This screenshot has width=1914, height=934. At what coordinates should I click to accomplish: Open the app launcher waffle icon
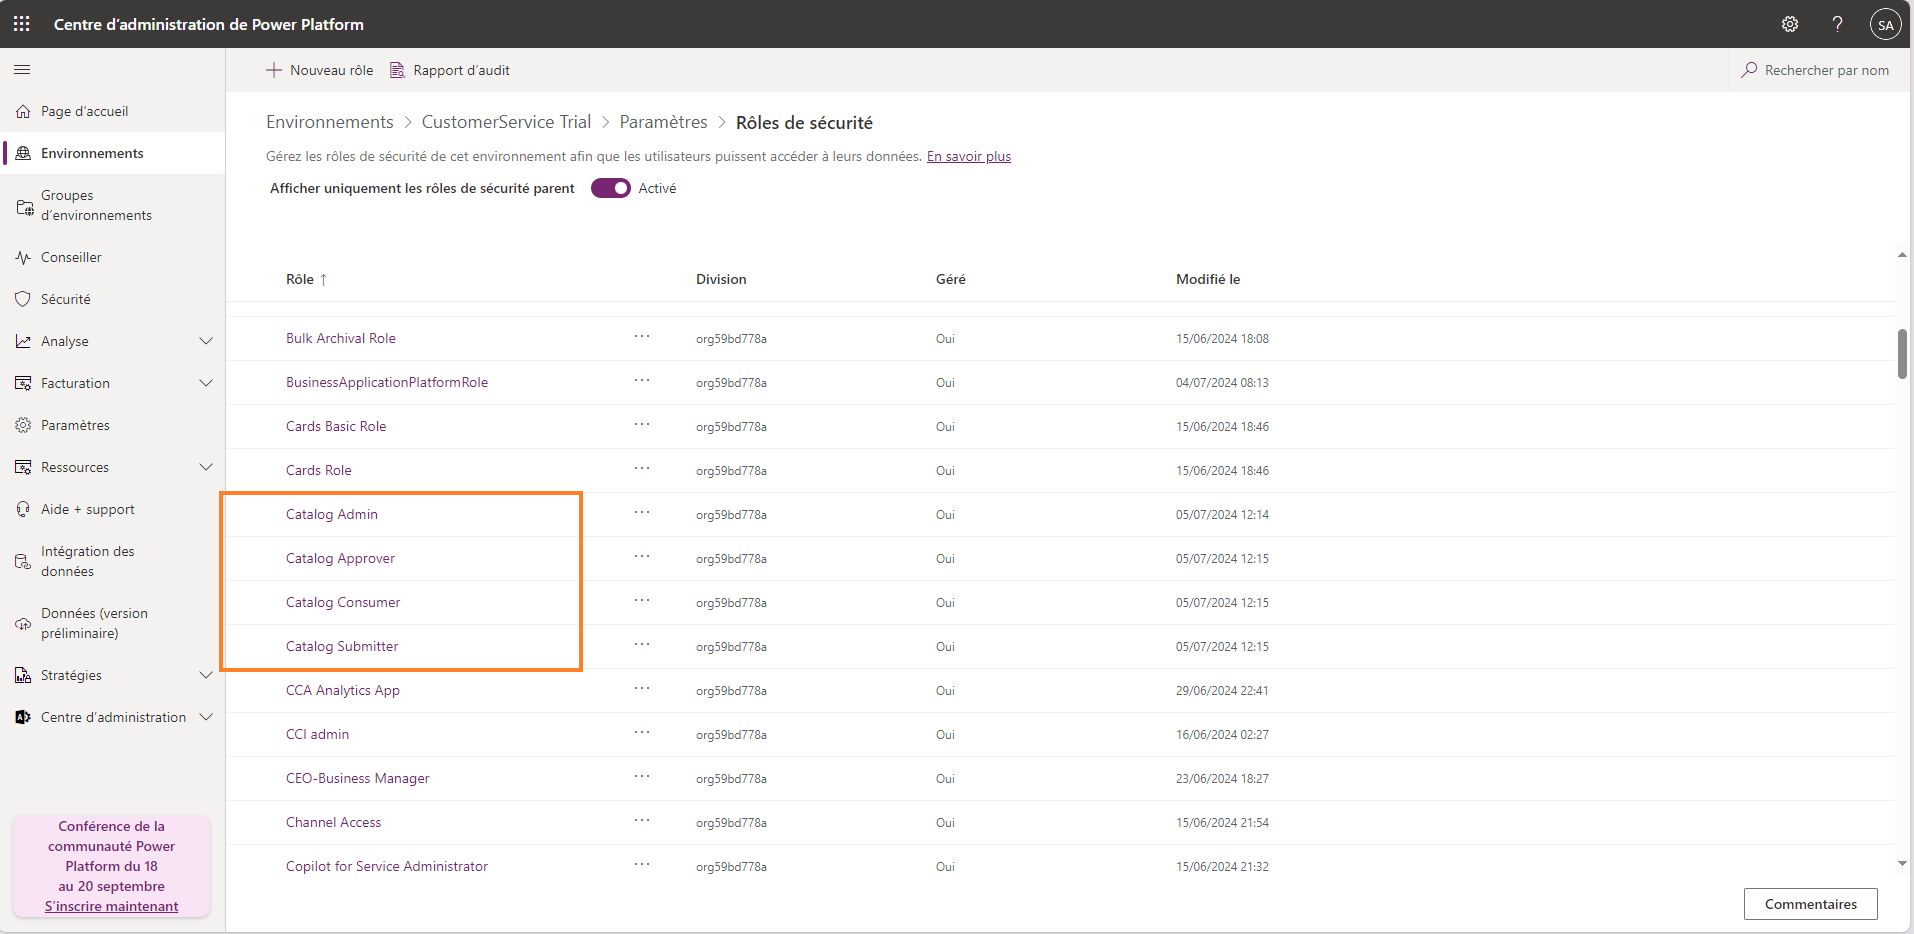[x=22, y=24]
